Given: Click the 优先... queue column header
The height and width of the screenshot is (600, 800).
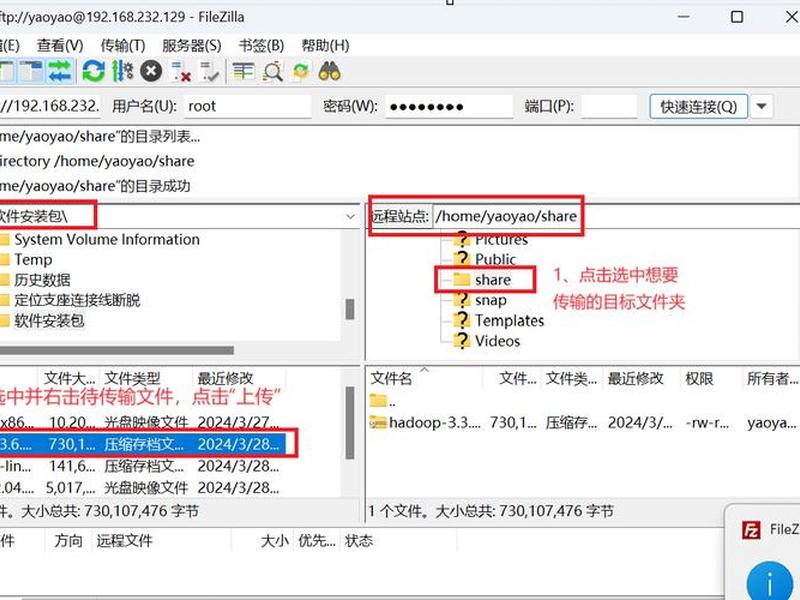Looking at the screenshot, I should 316,541.
